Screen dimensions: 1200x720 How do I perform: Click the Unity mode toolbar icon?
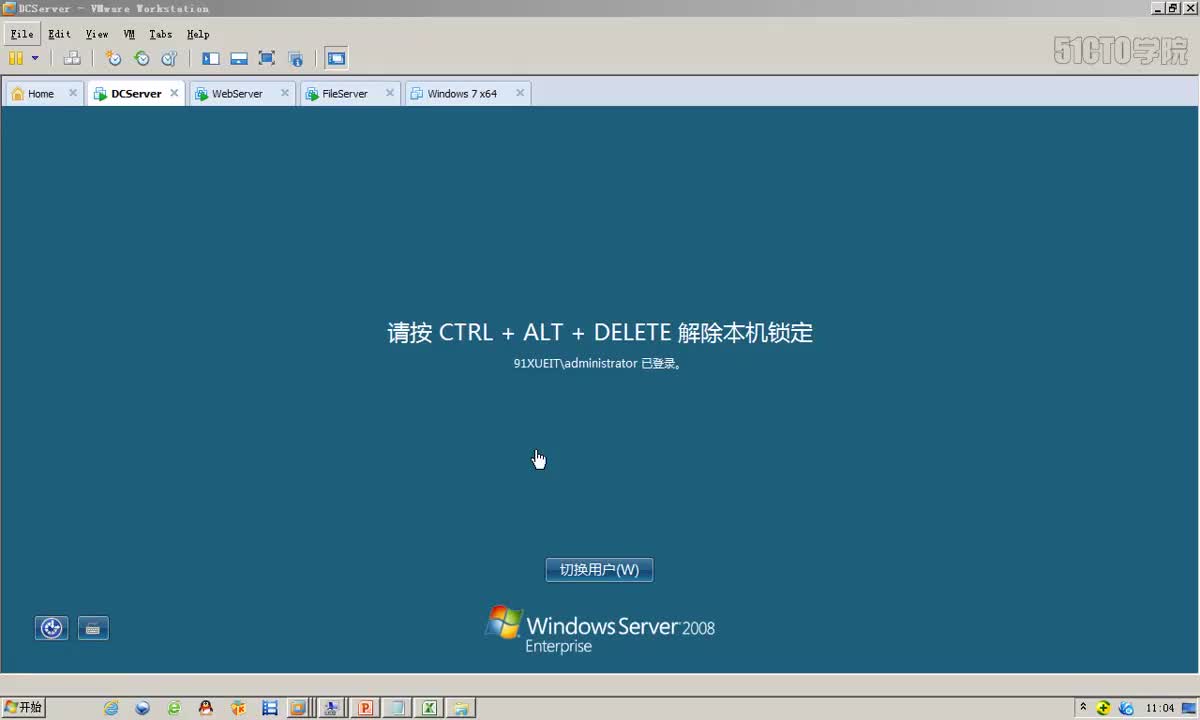tap(295, 58)
